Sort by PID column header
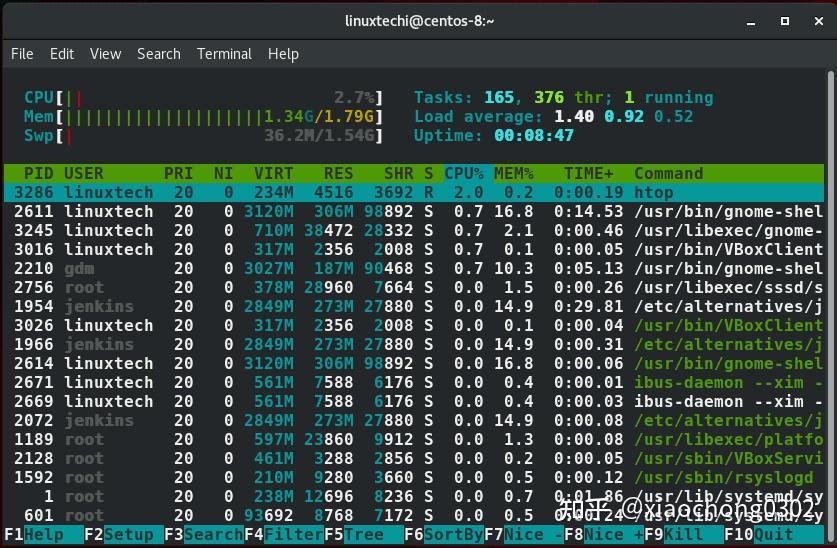 (38, 173)
